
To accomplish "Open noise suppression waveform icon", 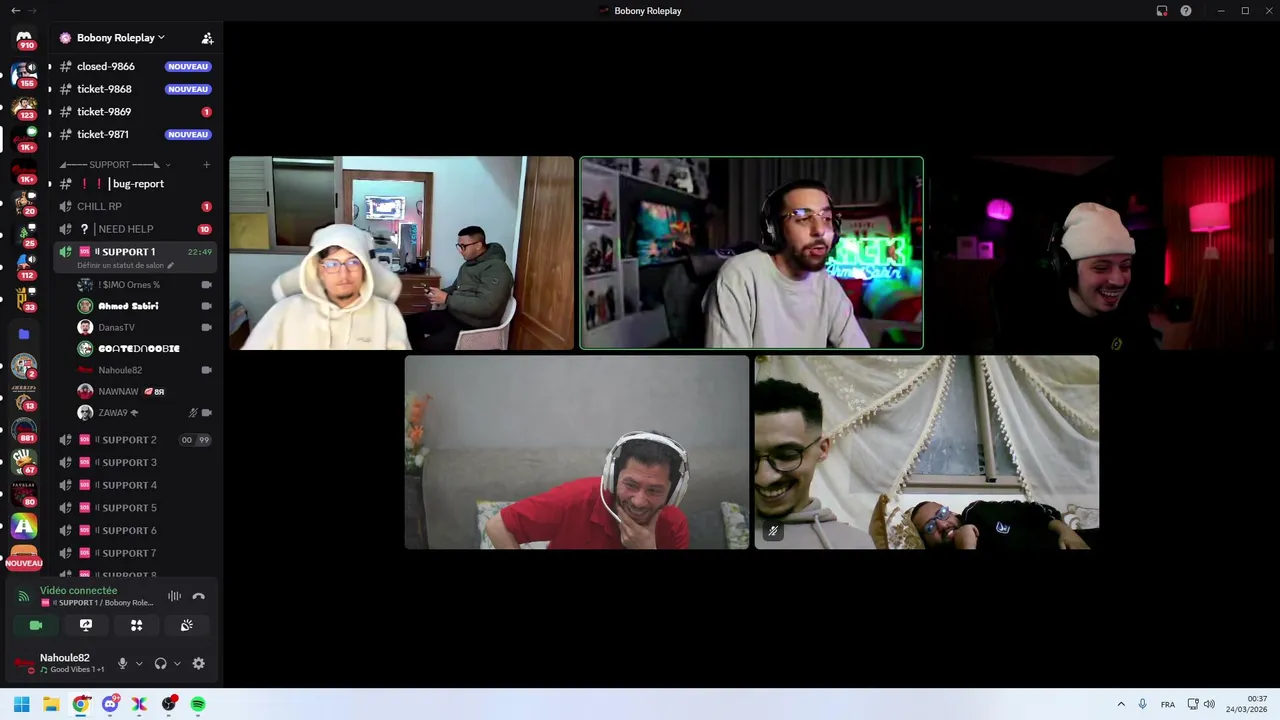I will 174,596.
